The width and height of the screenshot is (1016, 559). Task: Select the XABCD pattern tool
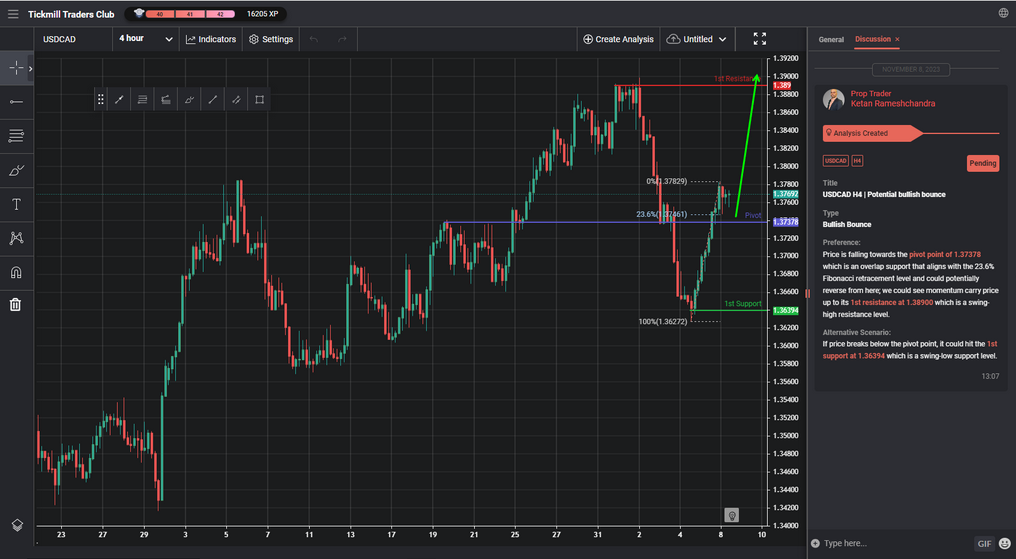16,238
